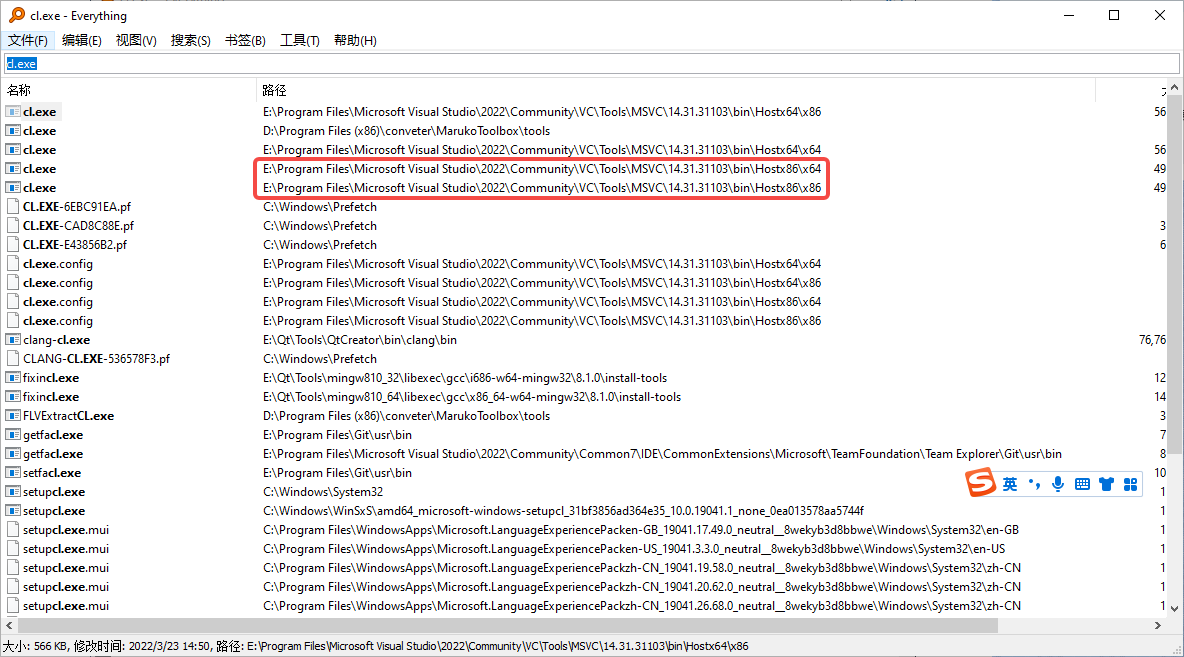Open the 编辑(E) menu
Image resolution: width=1184 pixels, height=657 pixels.
pyautogui.click(x=82, y=41)
